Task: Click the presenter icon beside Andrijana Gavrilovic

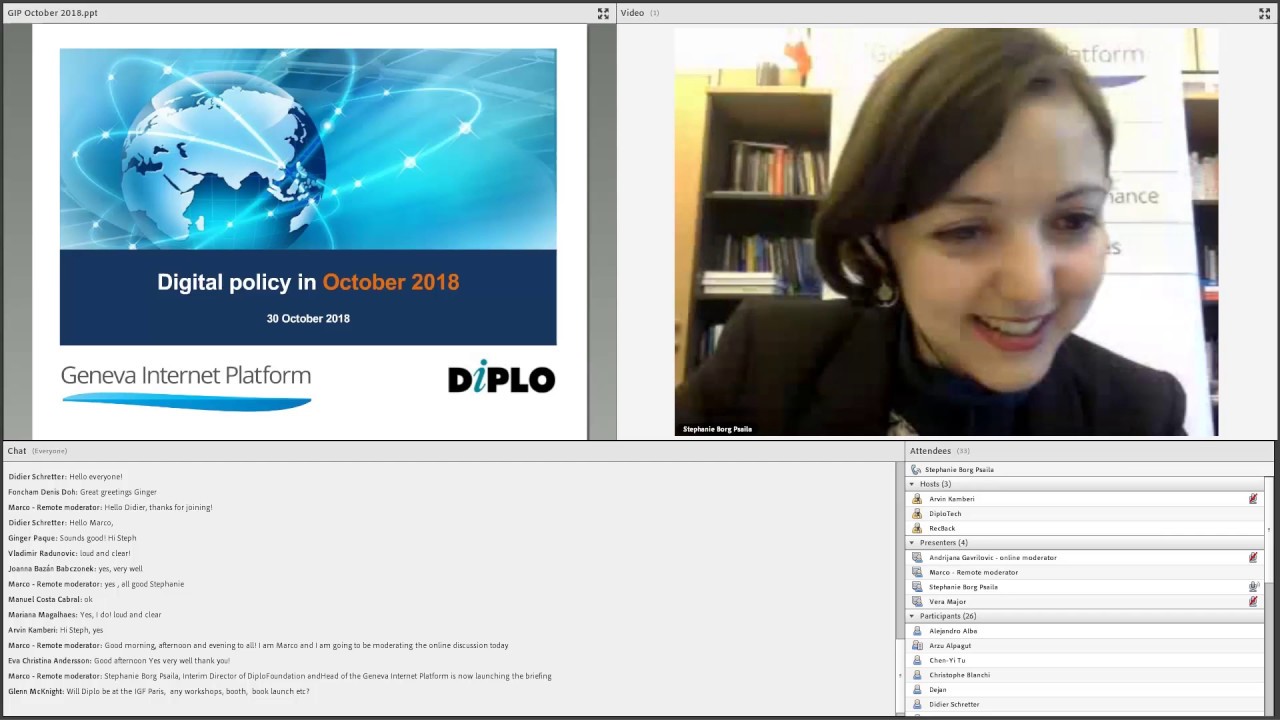Action: [917, 558]
